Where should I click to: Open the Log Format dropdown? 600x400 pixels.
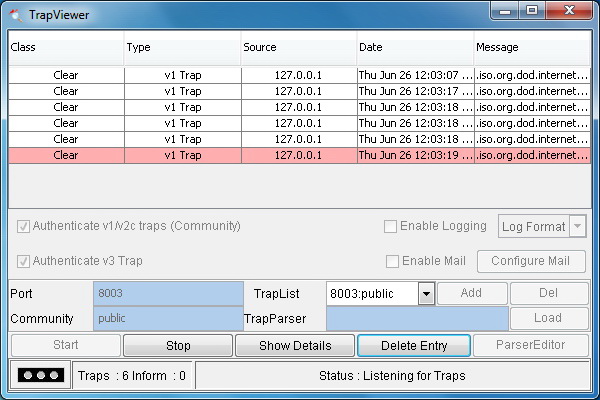[x=542, y=226]
